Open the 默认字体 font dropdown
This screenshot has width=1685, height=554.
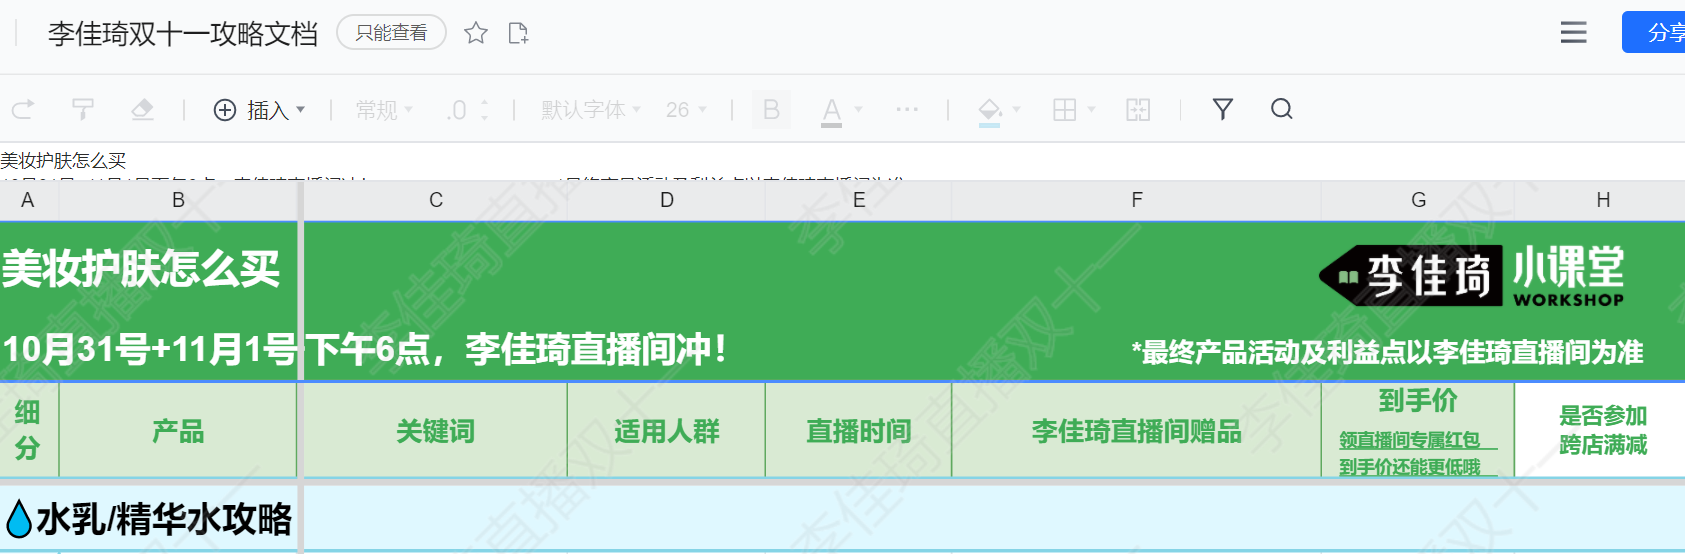coord(591,110)
